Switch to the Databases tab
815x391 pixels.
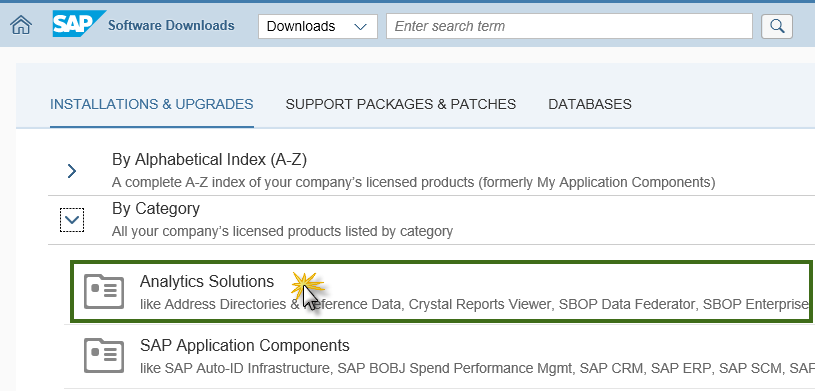[x=590, y=104]
